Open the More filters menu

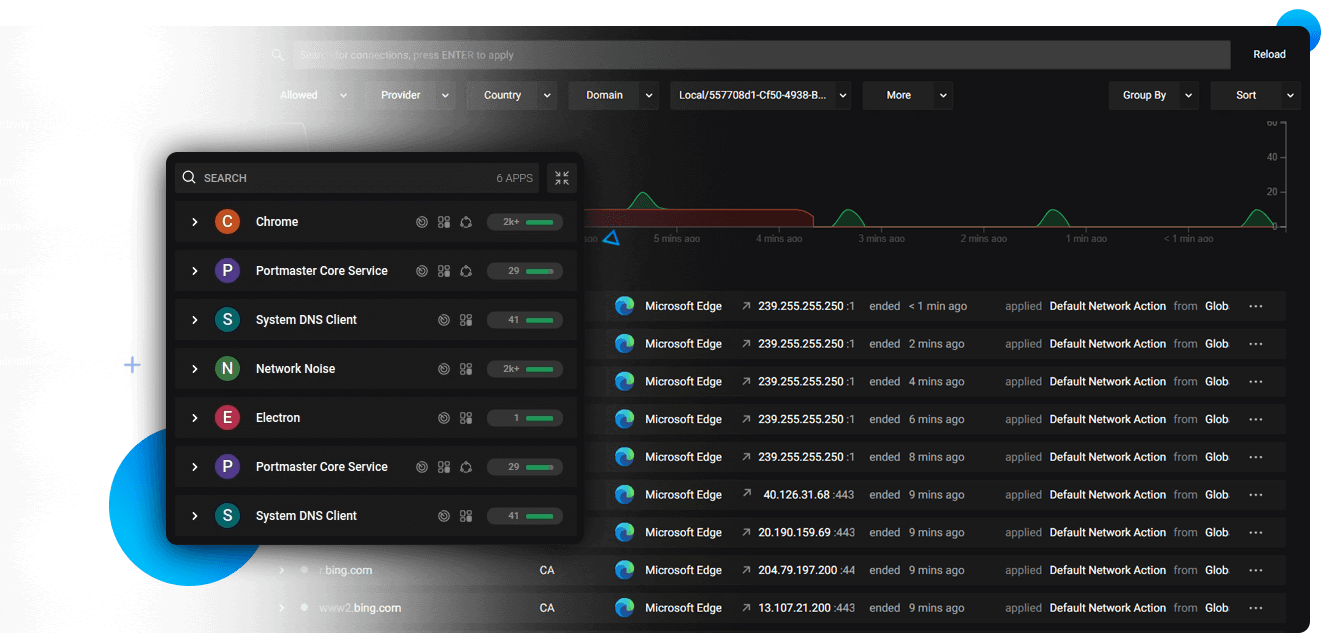coord(907,96)
